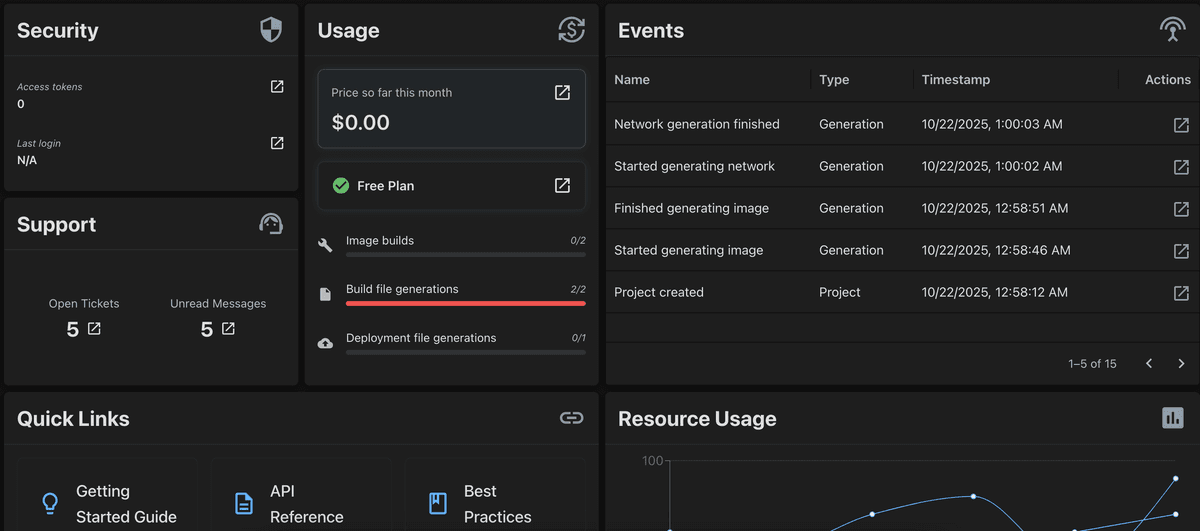The width and height of the screenshot is (1200, 531).
Task: Open the Unread Messages link icon
Action: 228,329
